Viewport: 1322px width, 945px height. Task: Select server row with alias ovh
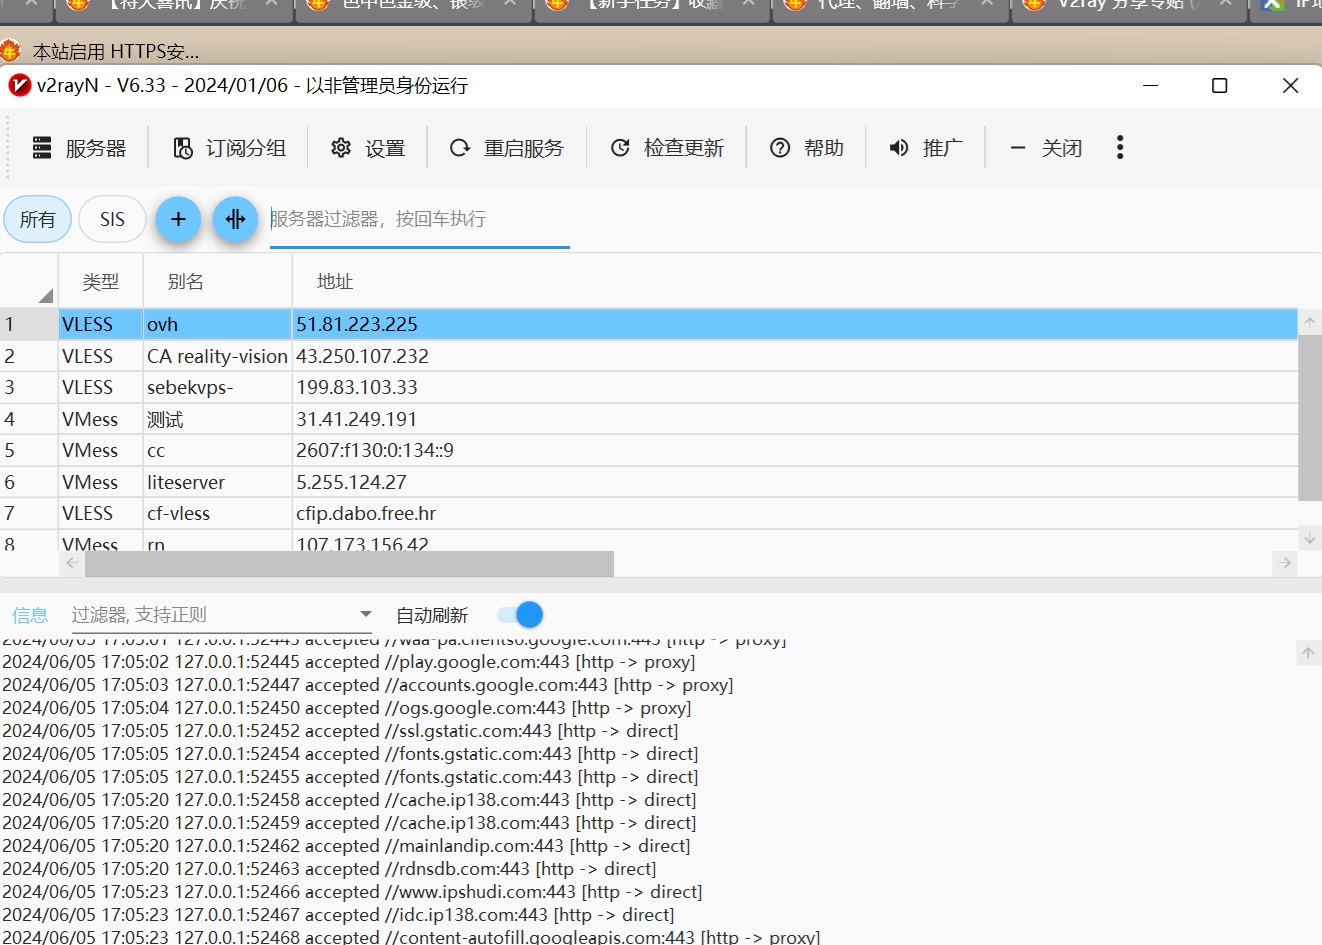coord(648,324)
